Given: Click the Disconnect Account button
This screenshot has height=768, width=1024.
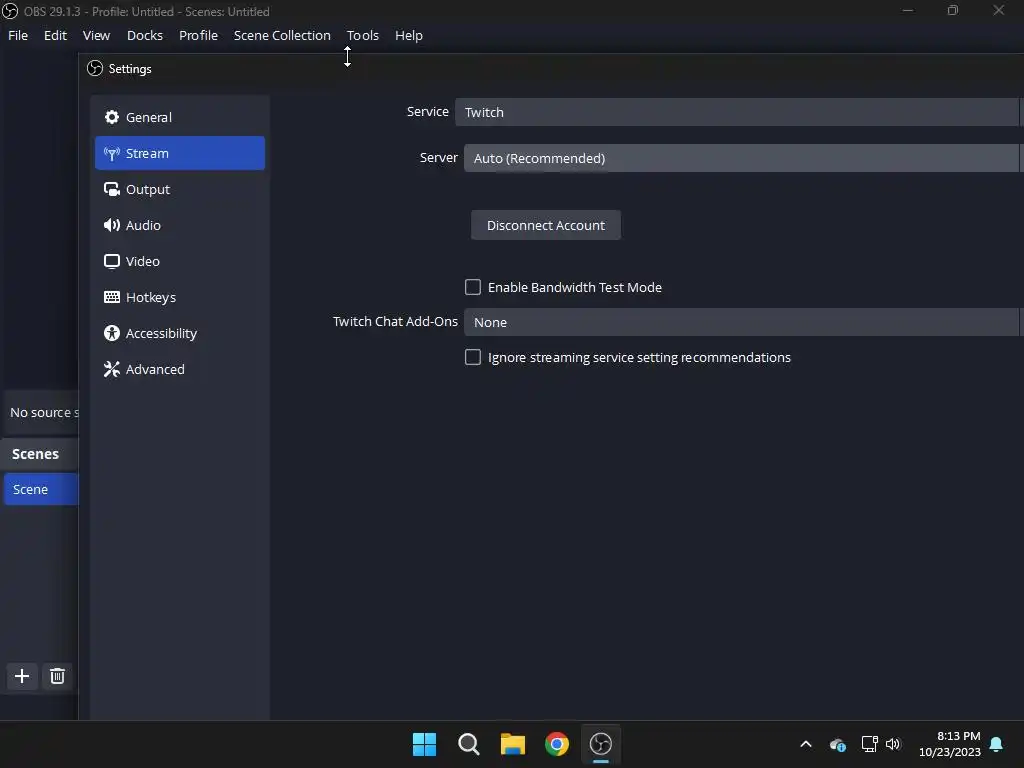Looking at the screenshot, I should [546, 225].
